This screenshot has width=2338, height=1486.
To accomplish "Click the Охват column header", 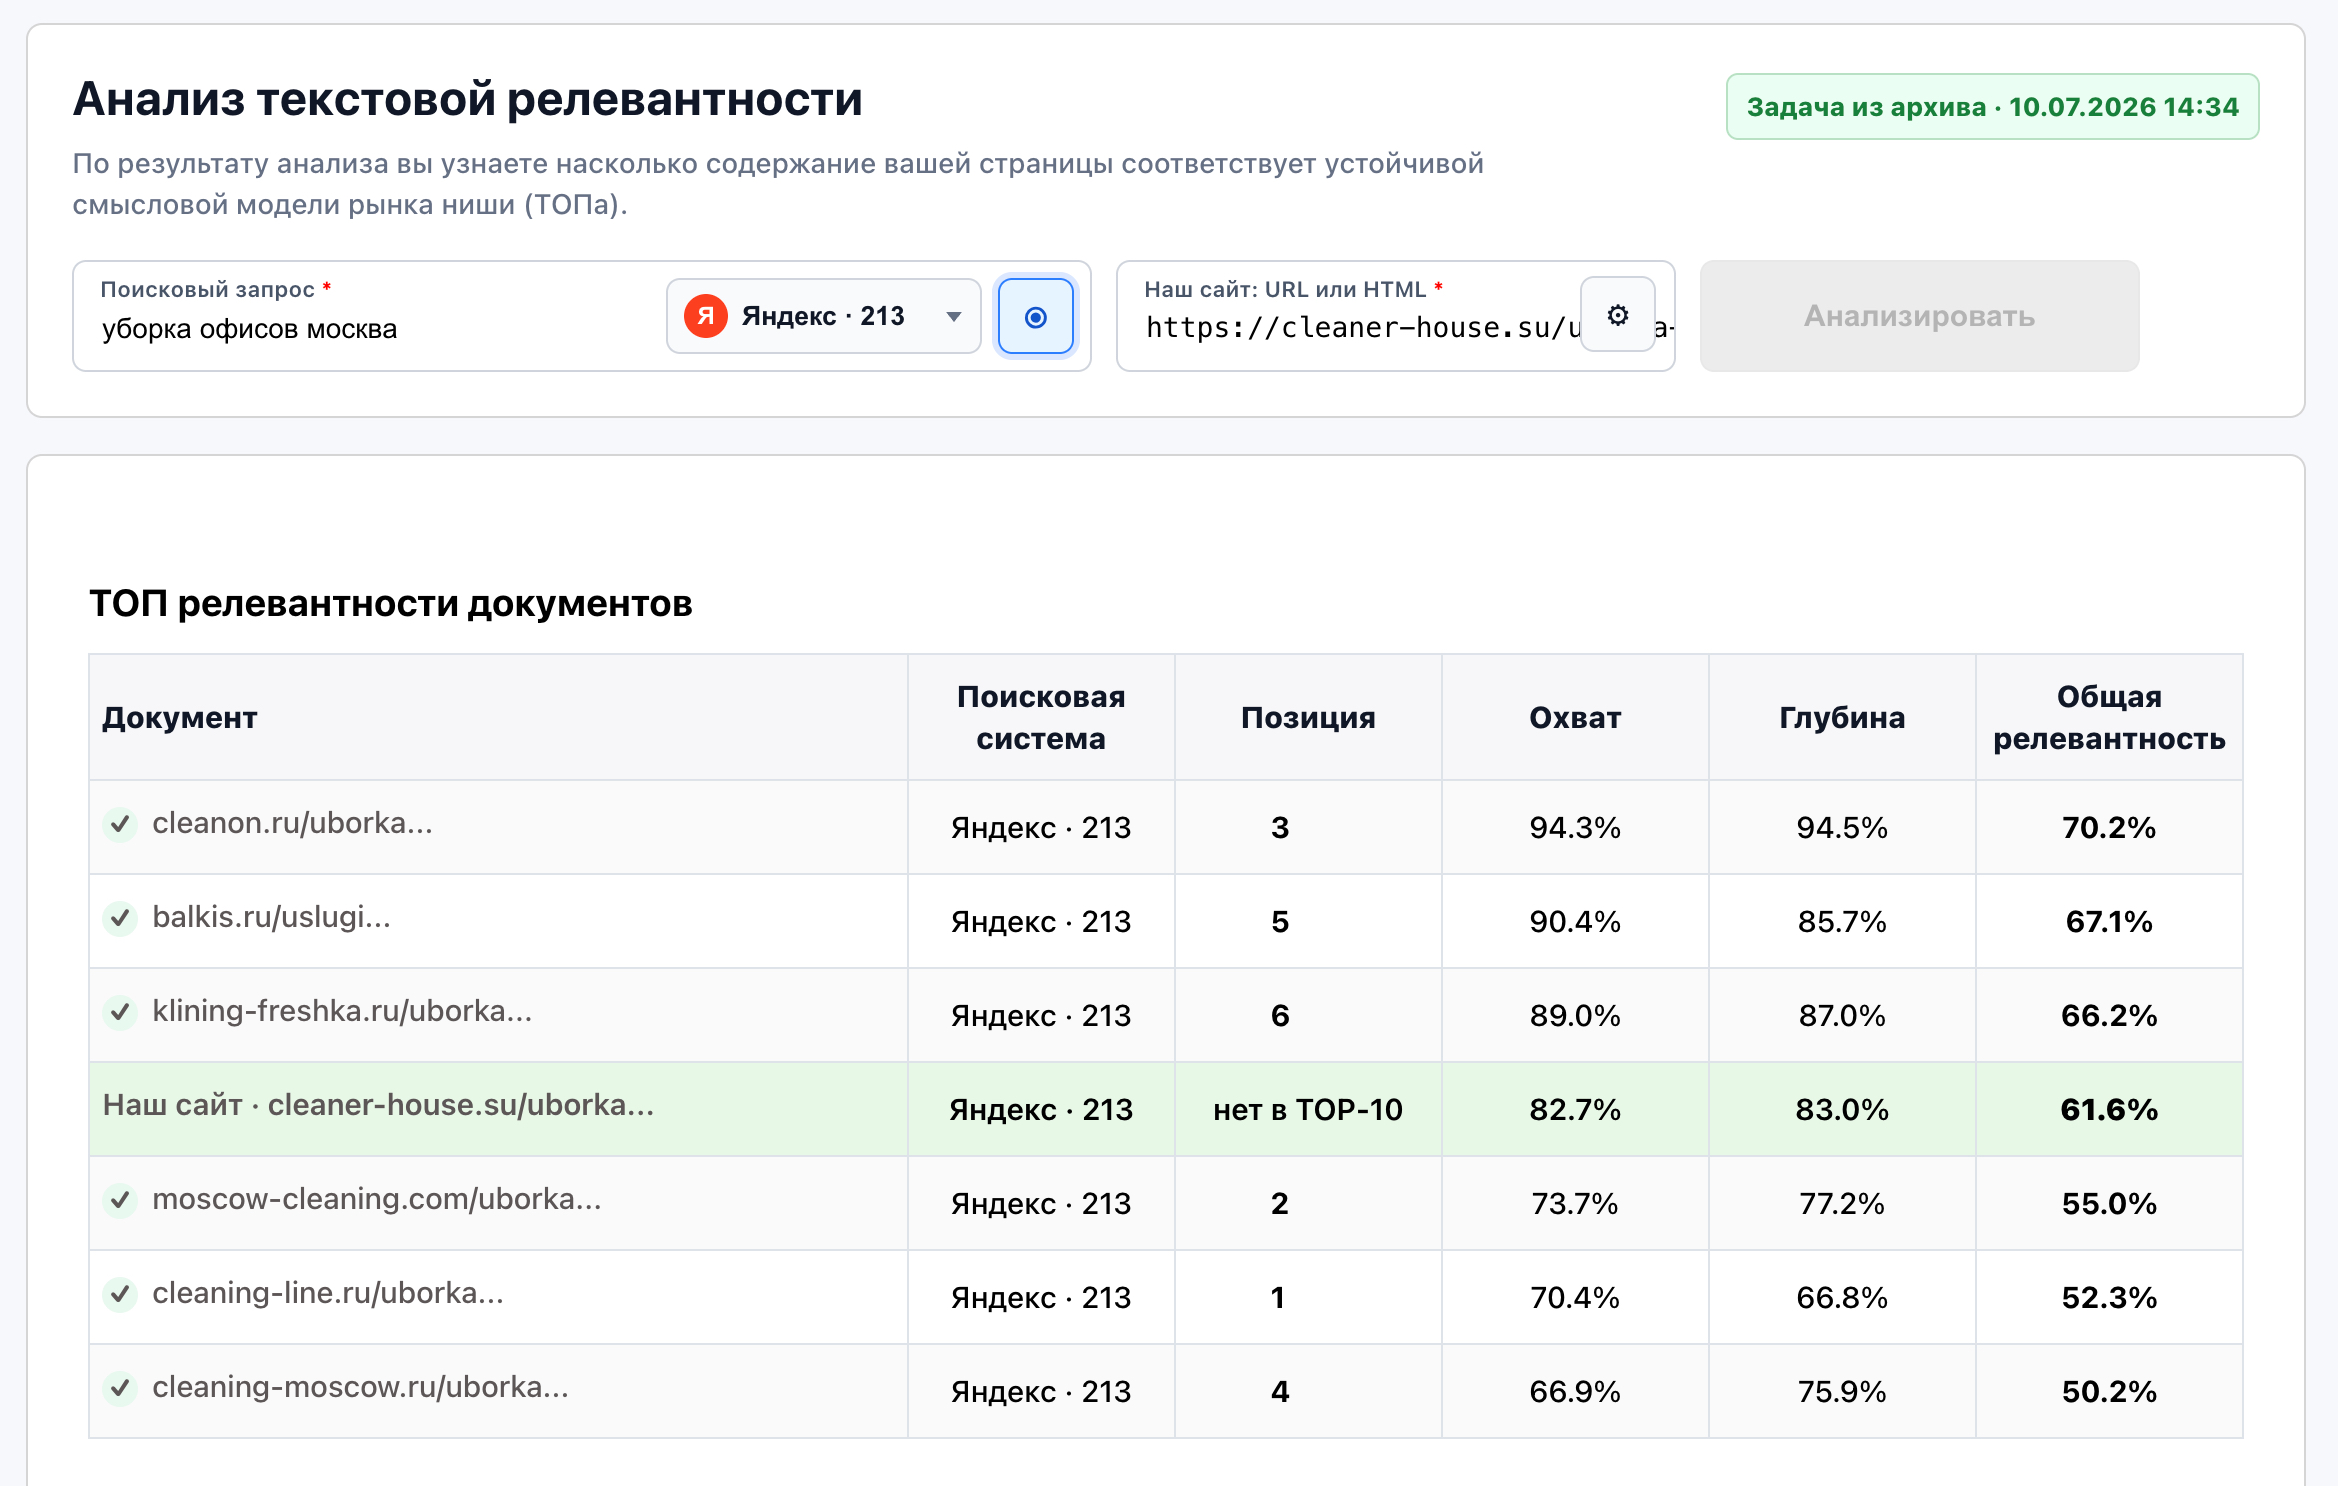I will pyautogui.click(x=1575, y=718).
